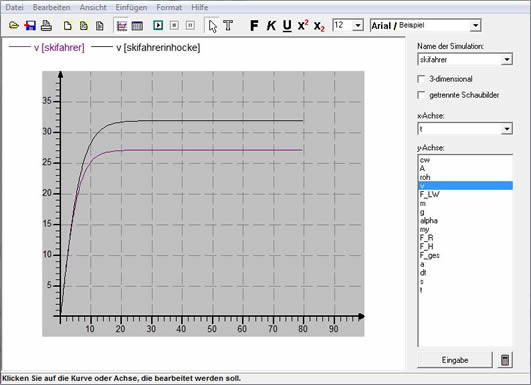Toggle italic K formatting
The image size is (531, 385).
[271, 25]
